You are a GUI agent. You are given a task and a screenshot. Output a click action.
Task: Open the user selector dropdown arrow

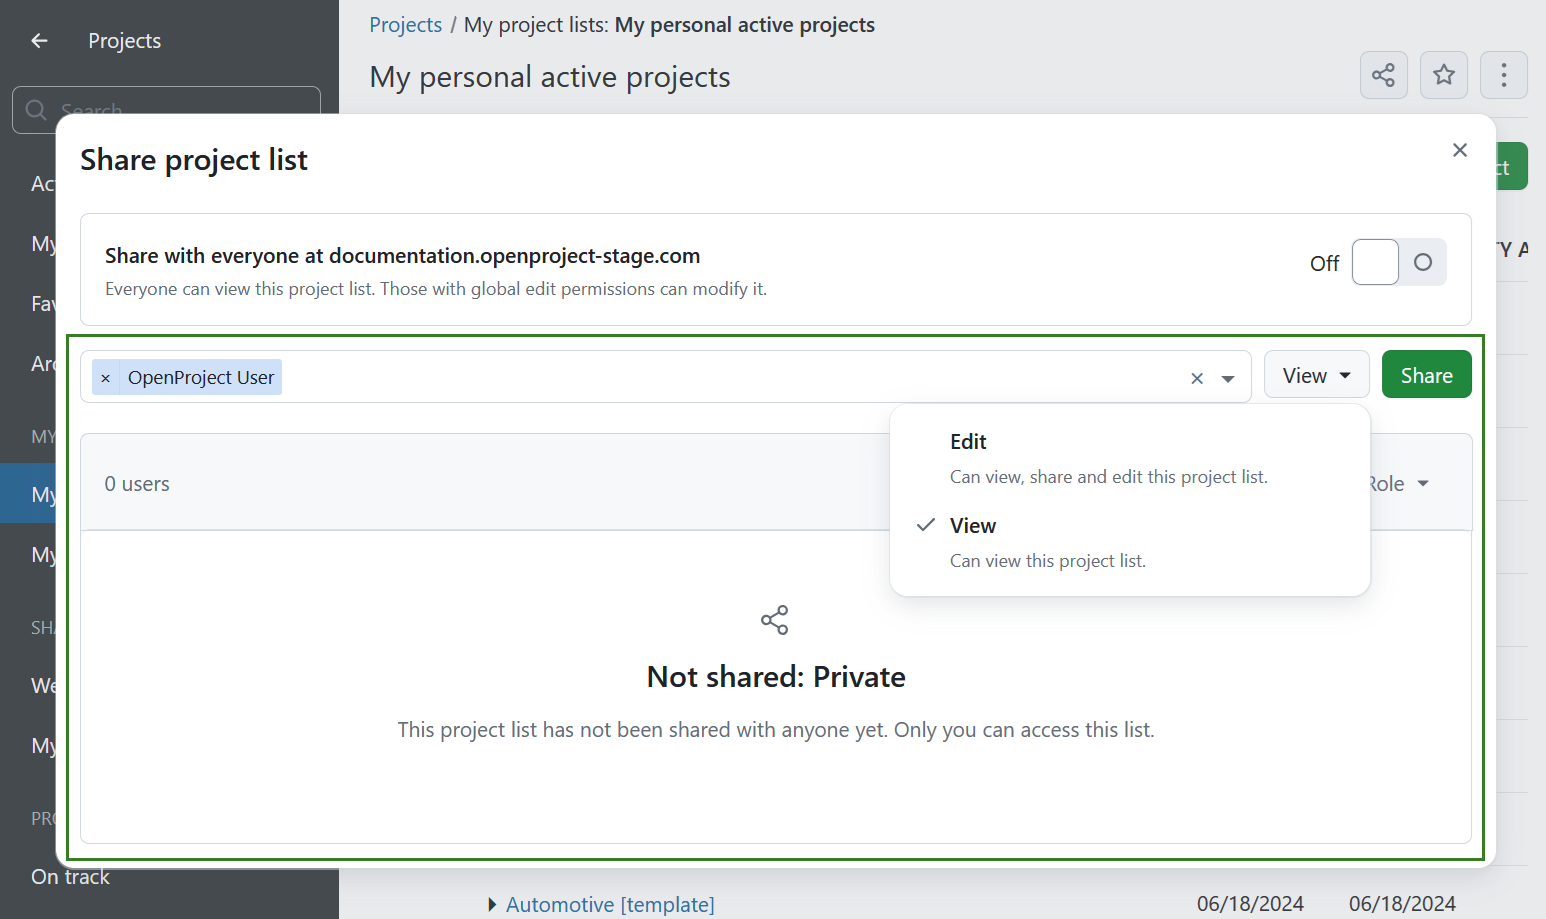tap(1228, 378)
